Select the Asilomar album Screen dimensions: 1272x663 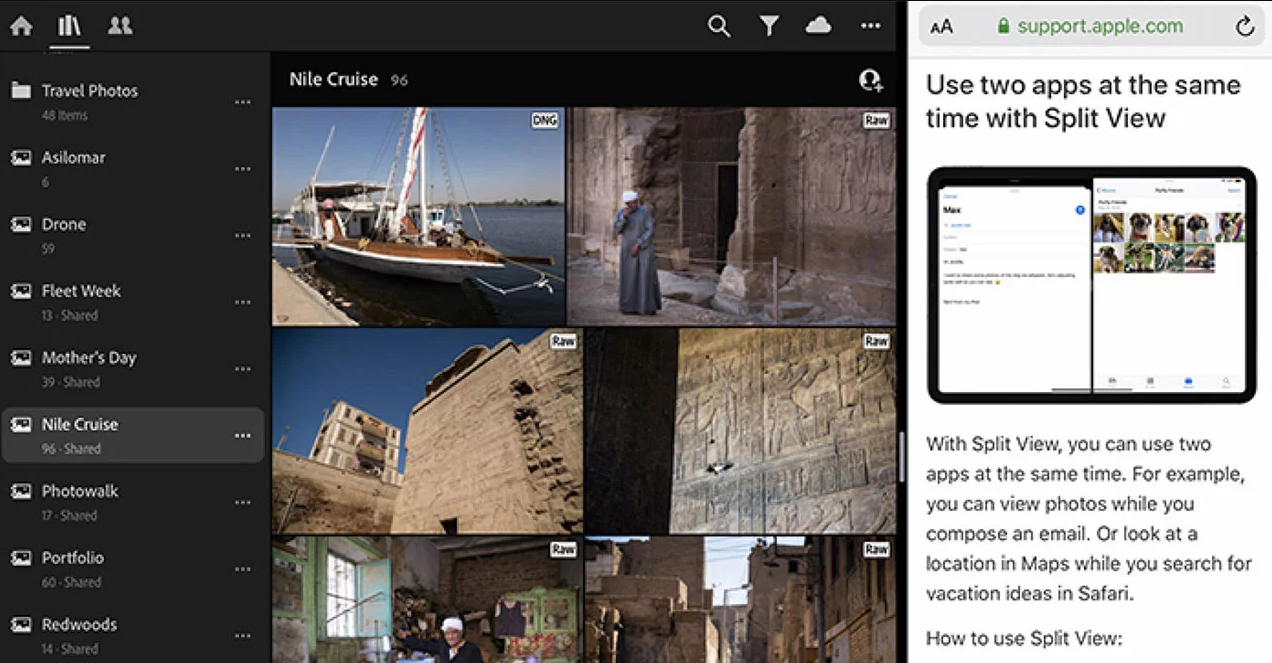[x=73, y=158]
